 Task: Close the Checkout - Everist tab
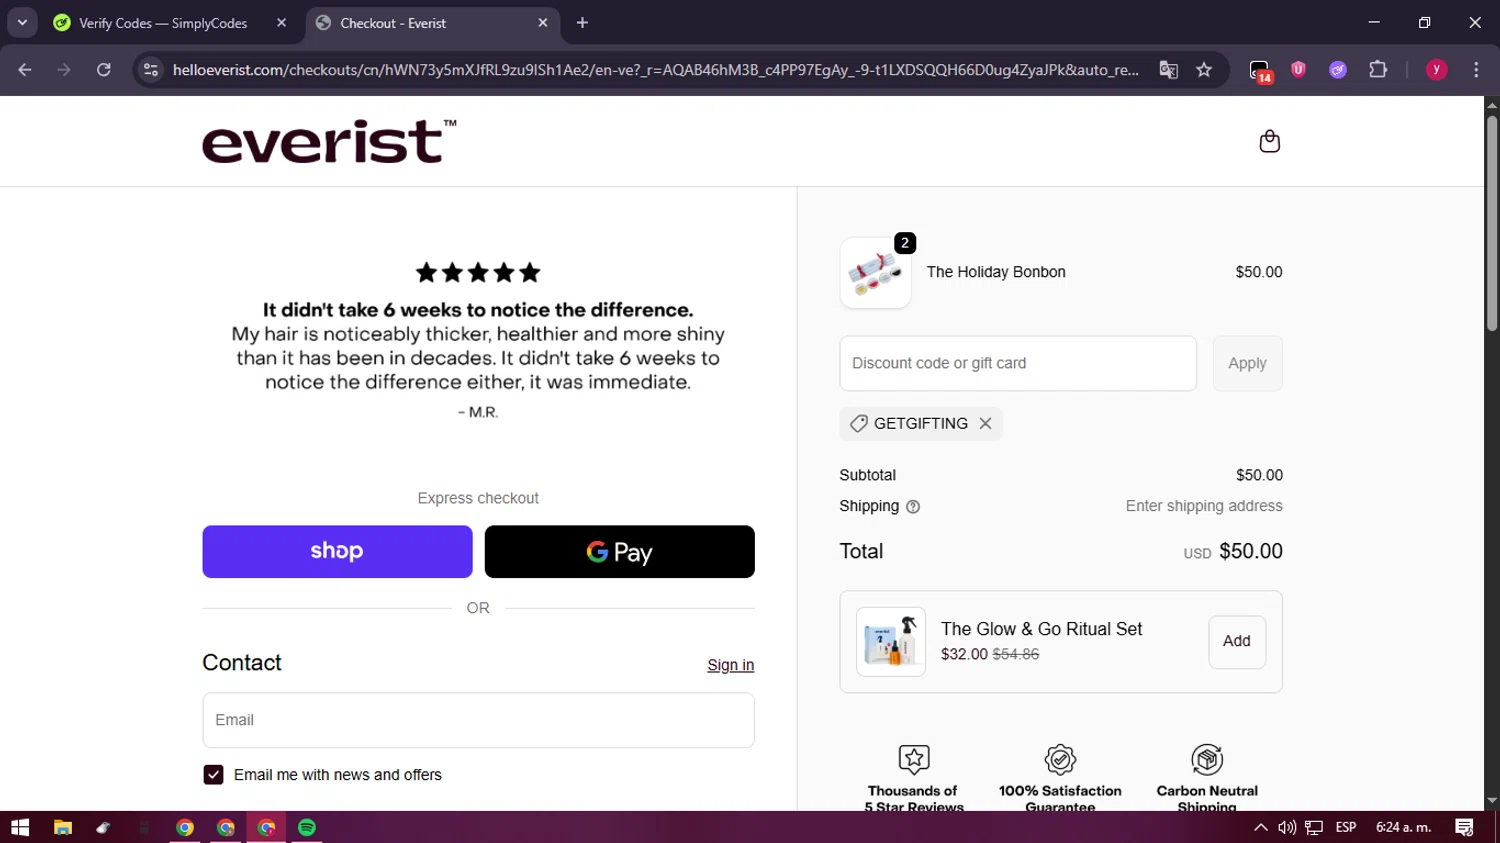click(x=543, y=23)
